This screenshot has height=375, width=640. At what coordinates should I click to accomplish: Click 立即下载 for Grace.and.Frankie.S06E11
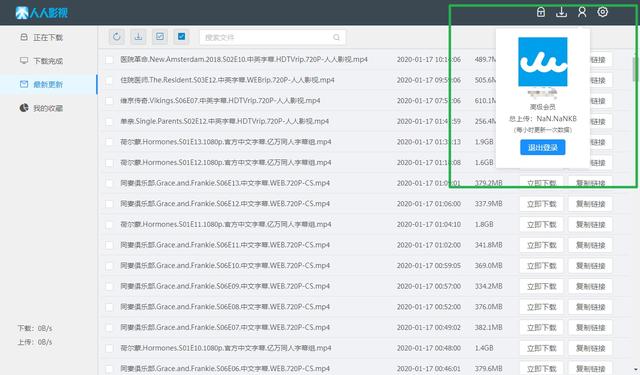pos(541,245)
